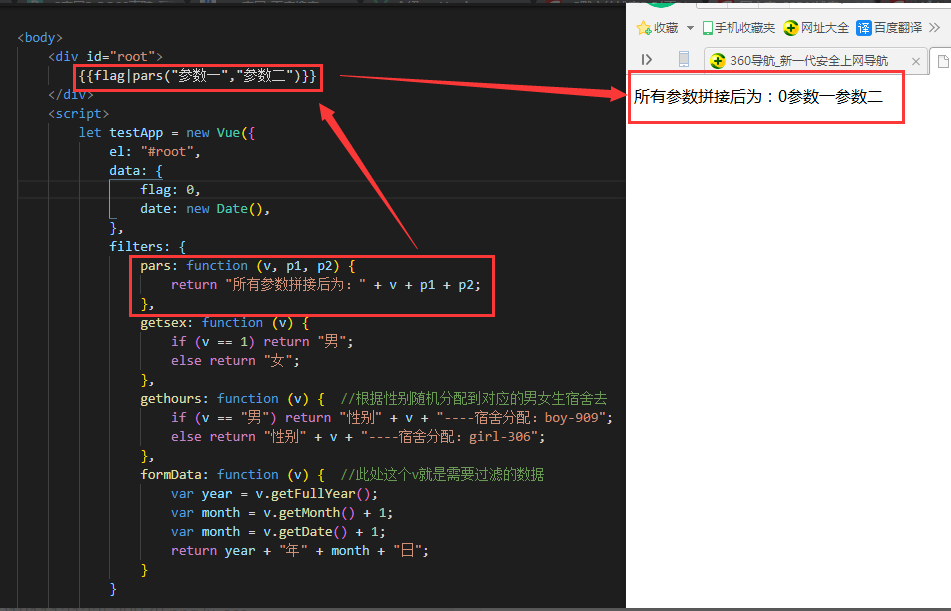951x611 pixels.
Task: Click the let testApp = new Vue({ line
Action: click(x=167, y=133)
